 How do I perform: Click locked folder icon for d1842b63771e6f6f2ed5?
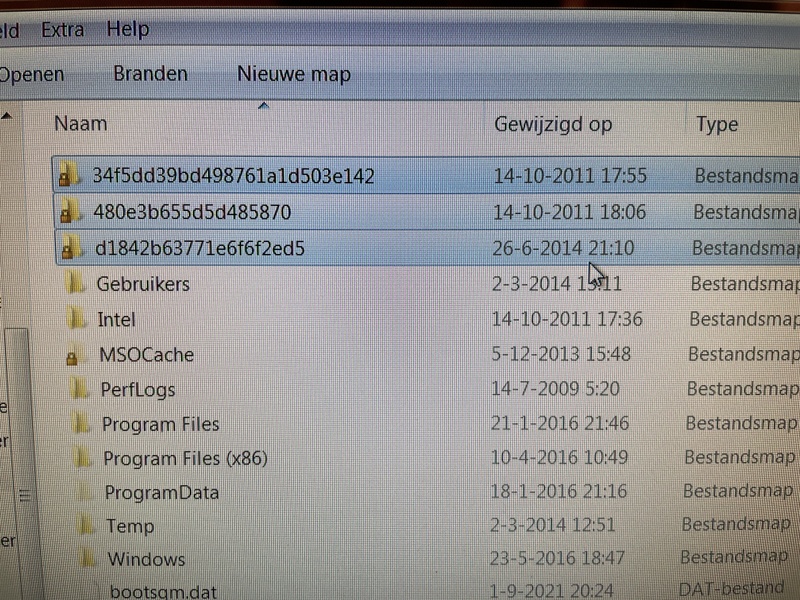[71, 248]
